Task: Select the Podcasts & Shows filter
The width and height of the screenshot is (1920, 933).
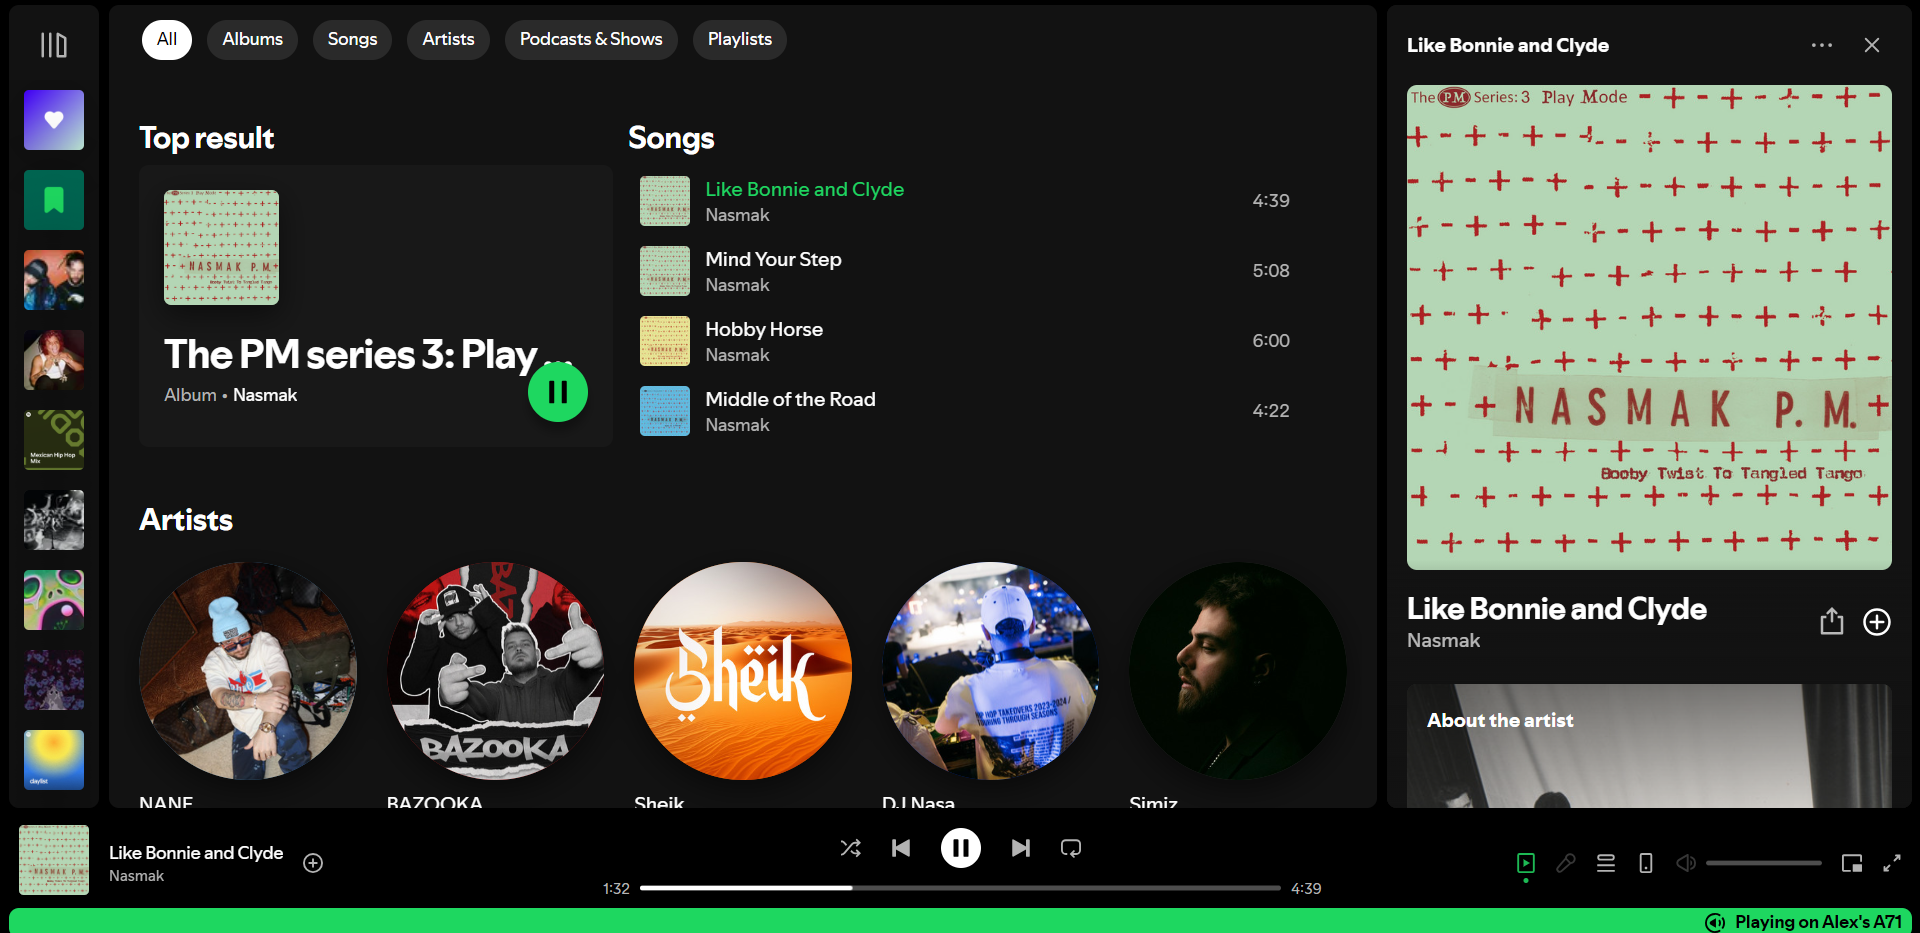Action: pos(591,40)
